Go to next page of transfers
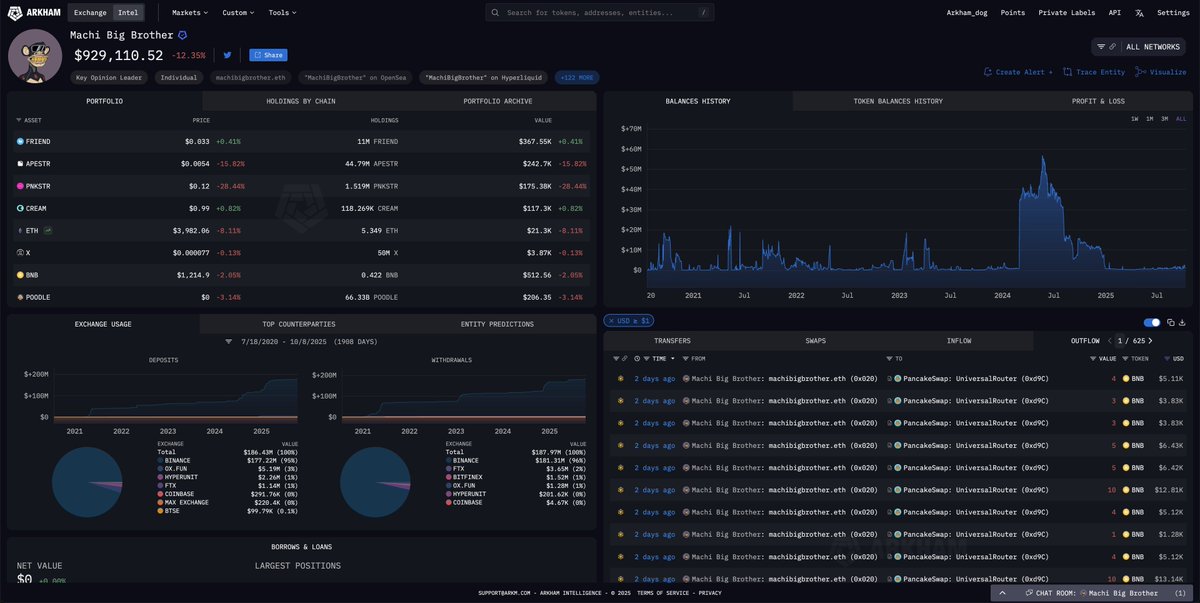The image size is (1200, 603). pos(1150,341)
